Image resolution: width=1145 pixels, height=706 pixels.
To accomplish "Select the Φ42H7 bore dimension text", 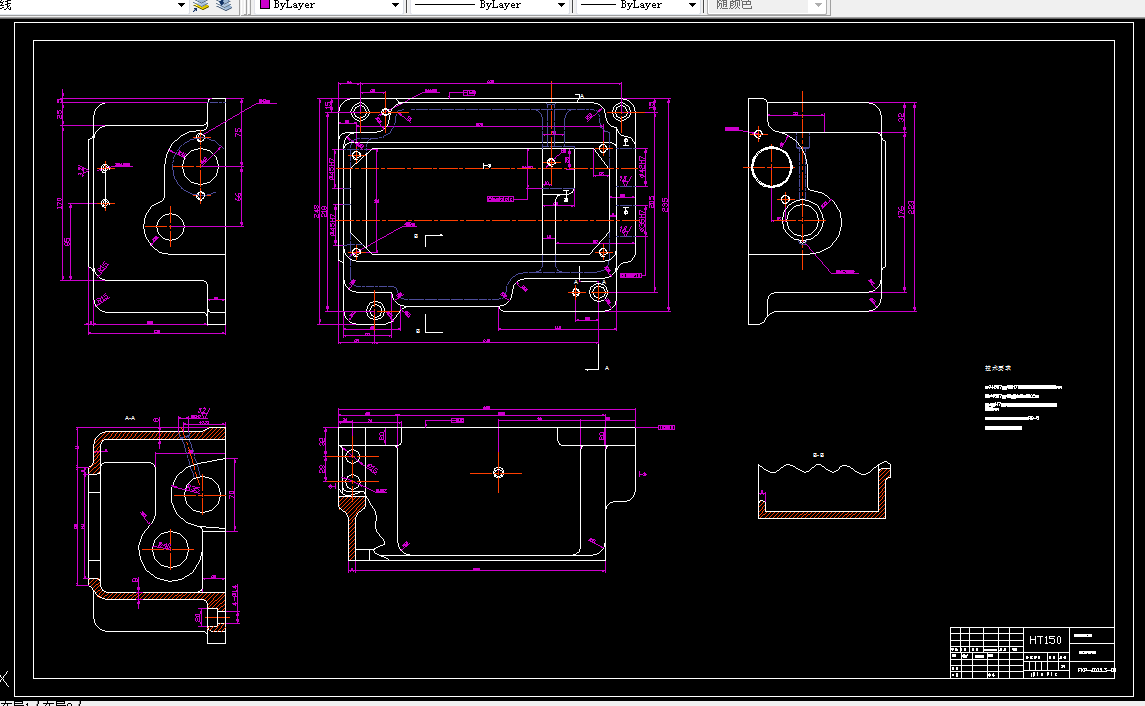I will pyautogui.click(x=643, y=166).
